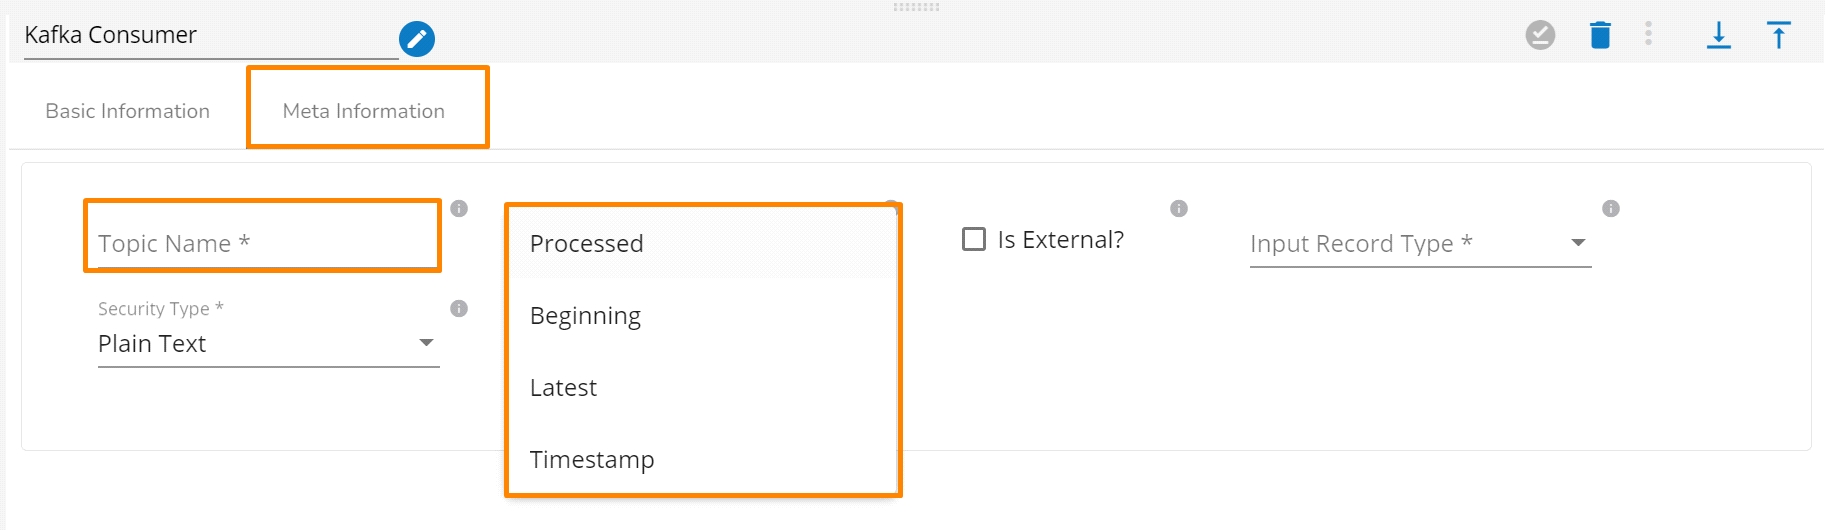The height and width of the screenshot is (530, 1825).
Task: Show the info tooltip for Input Record Type
Action: (1610, 208)
